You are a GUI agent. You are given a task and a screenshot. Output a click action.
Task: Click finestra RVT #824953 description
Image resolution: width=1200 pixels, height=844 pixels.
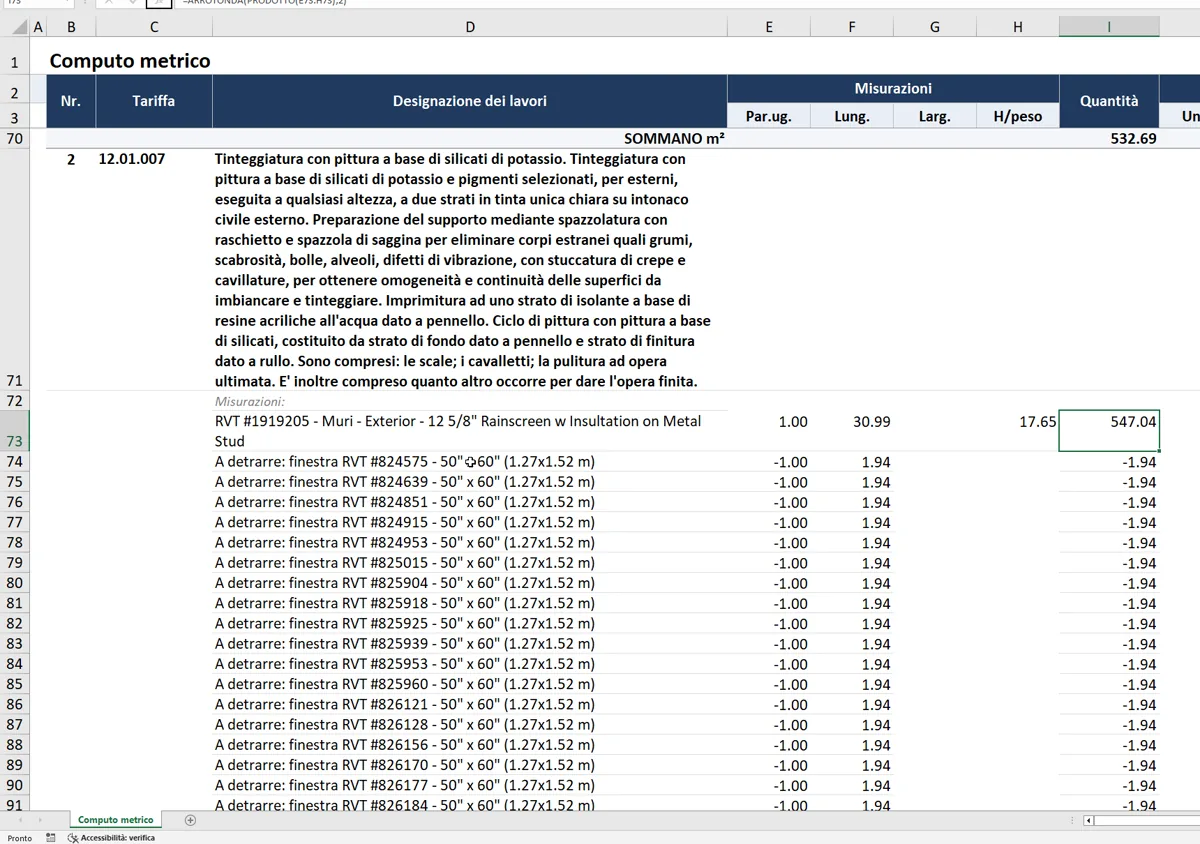point(405,543)
